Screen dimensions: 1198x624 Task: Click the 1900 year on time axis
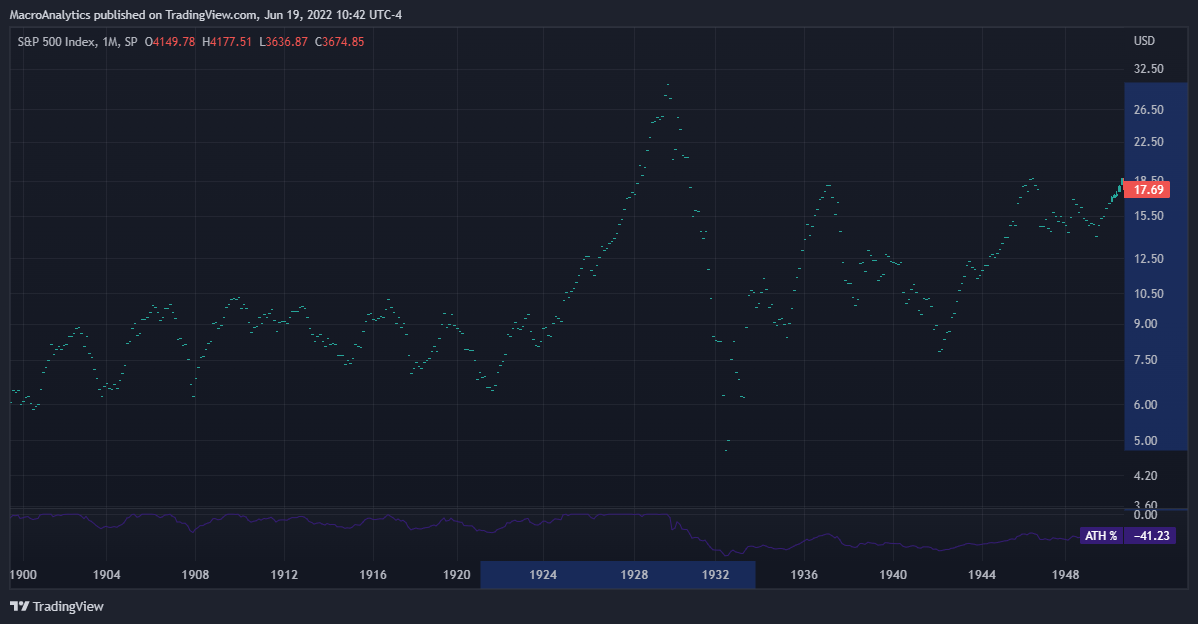[23, 574]
